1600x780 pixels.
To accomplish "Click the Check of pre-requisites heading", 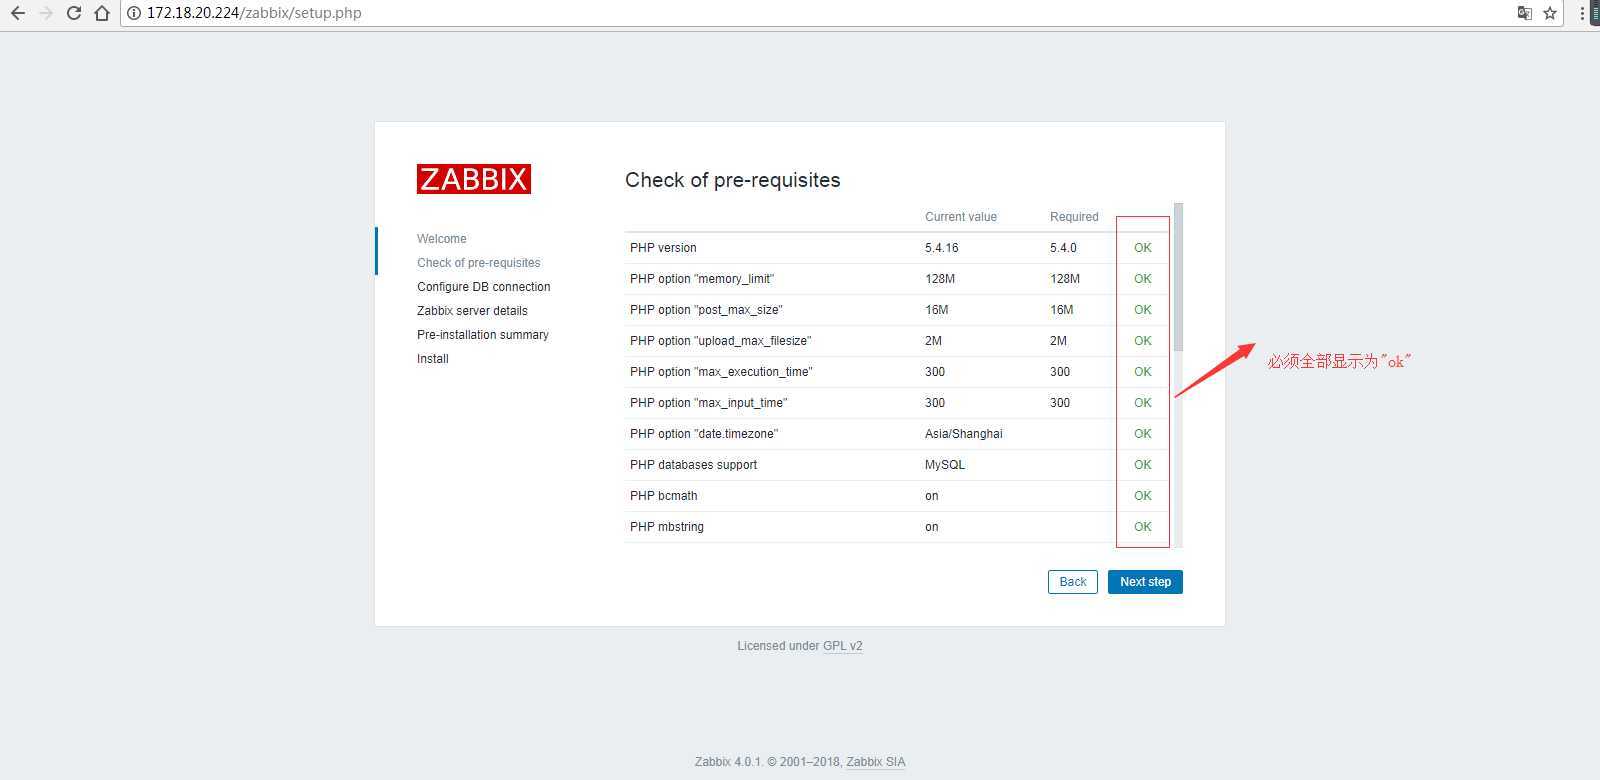I will tap(733, 180).
